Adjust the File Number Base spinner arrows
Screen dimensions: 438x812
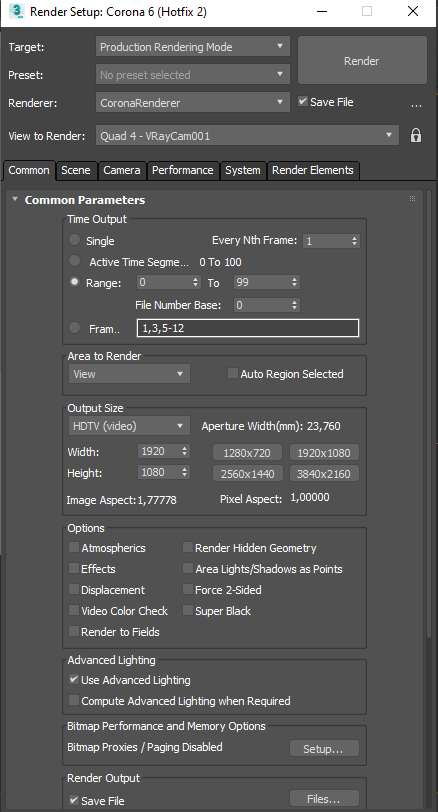[295, 305]
